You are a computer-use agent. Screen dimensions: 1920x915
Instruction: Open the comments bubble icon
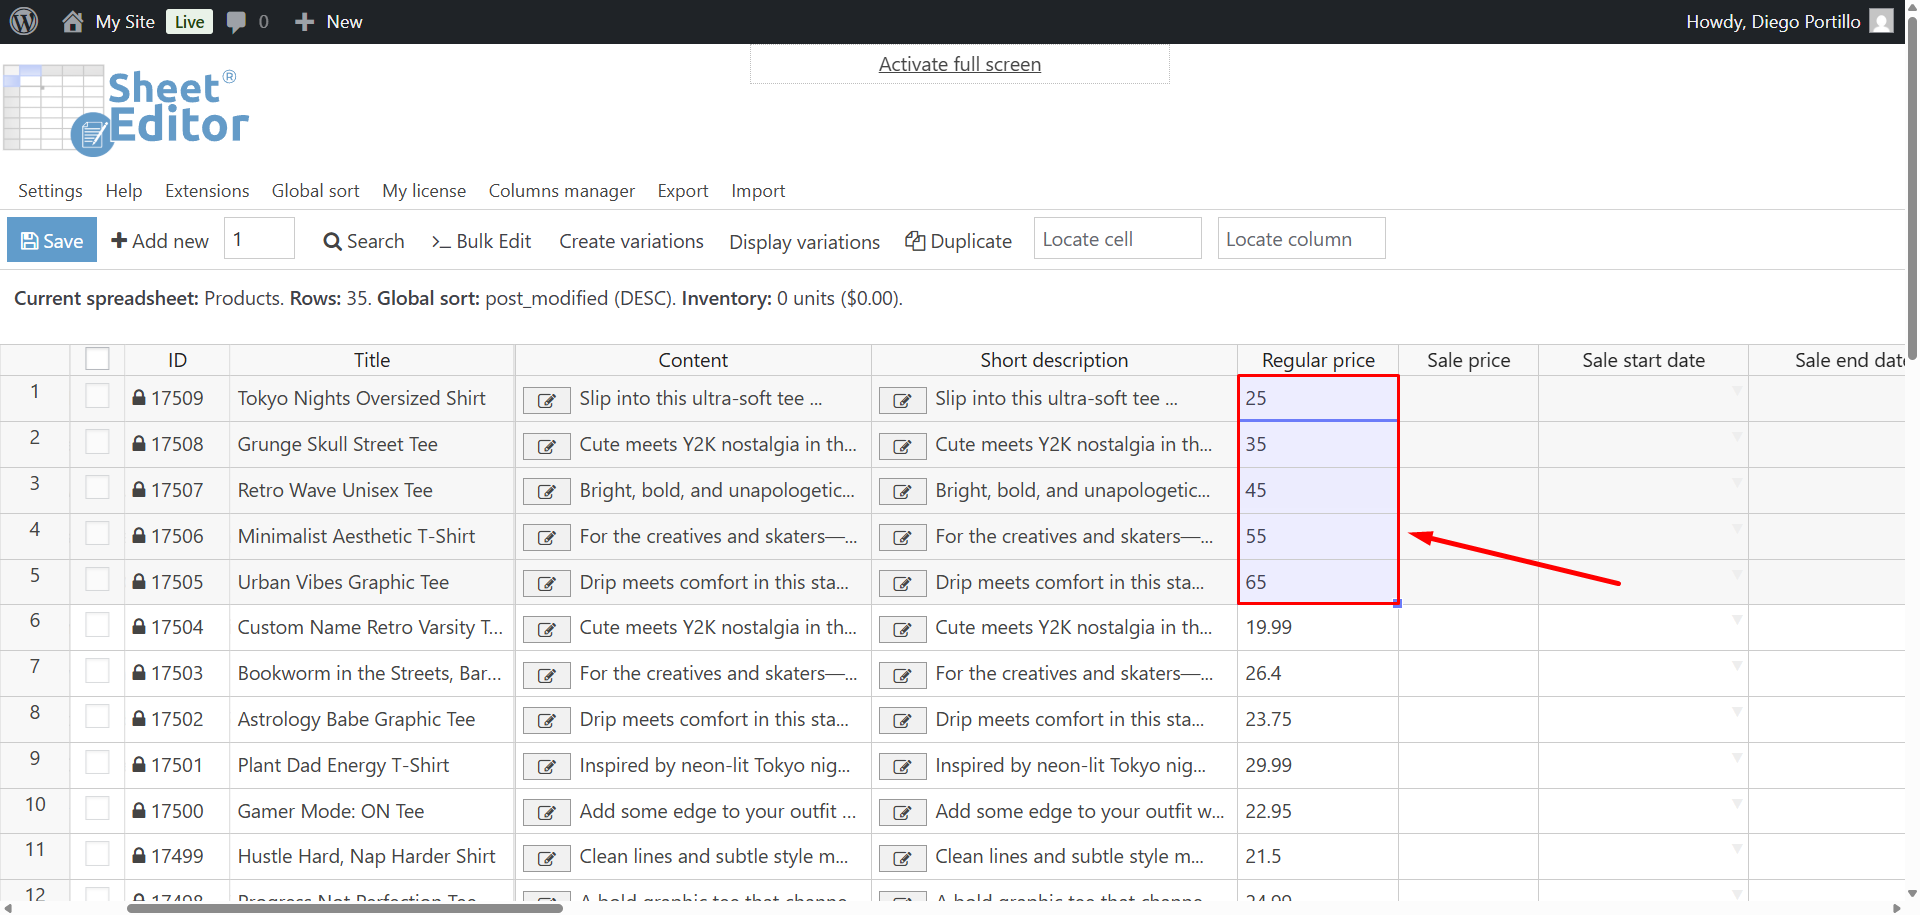[x=236, y=21]
